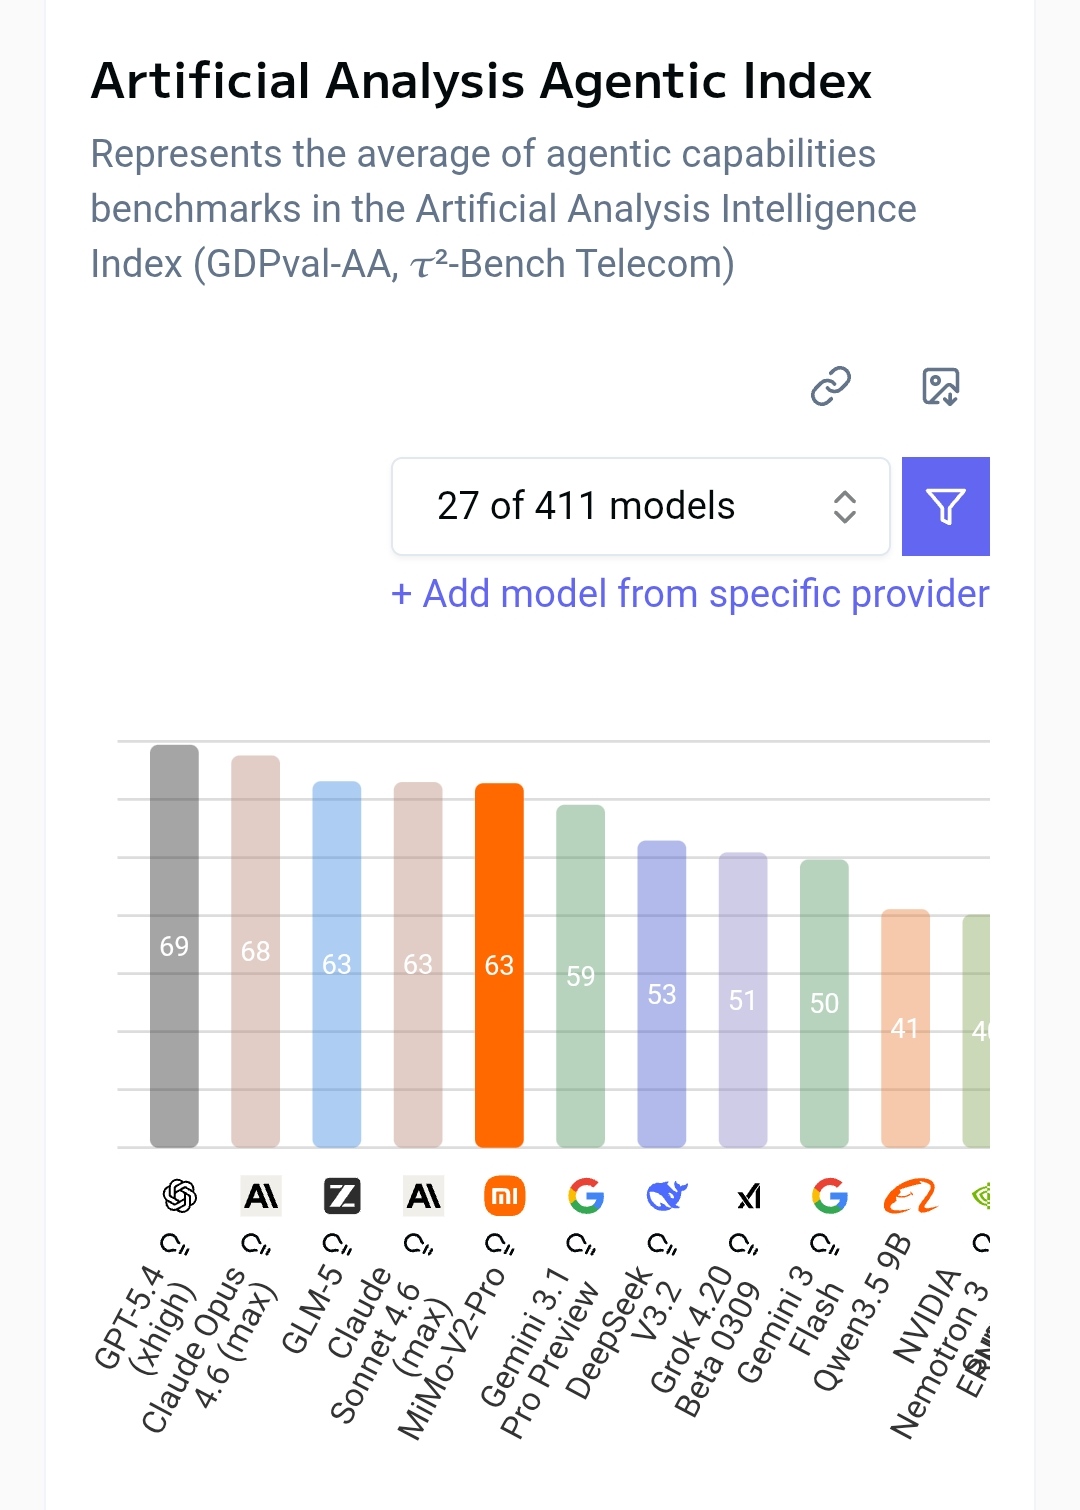Click the DeepSeek whale logo

click(x=667, y=1195)
